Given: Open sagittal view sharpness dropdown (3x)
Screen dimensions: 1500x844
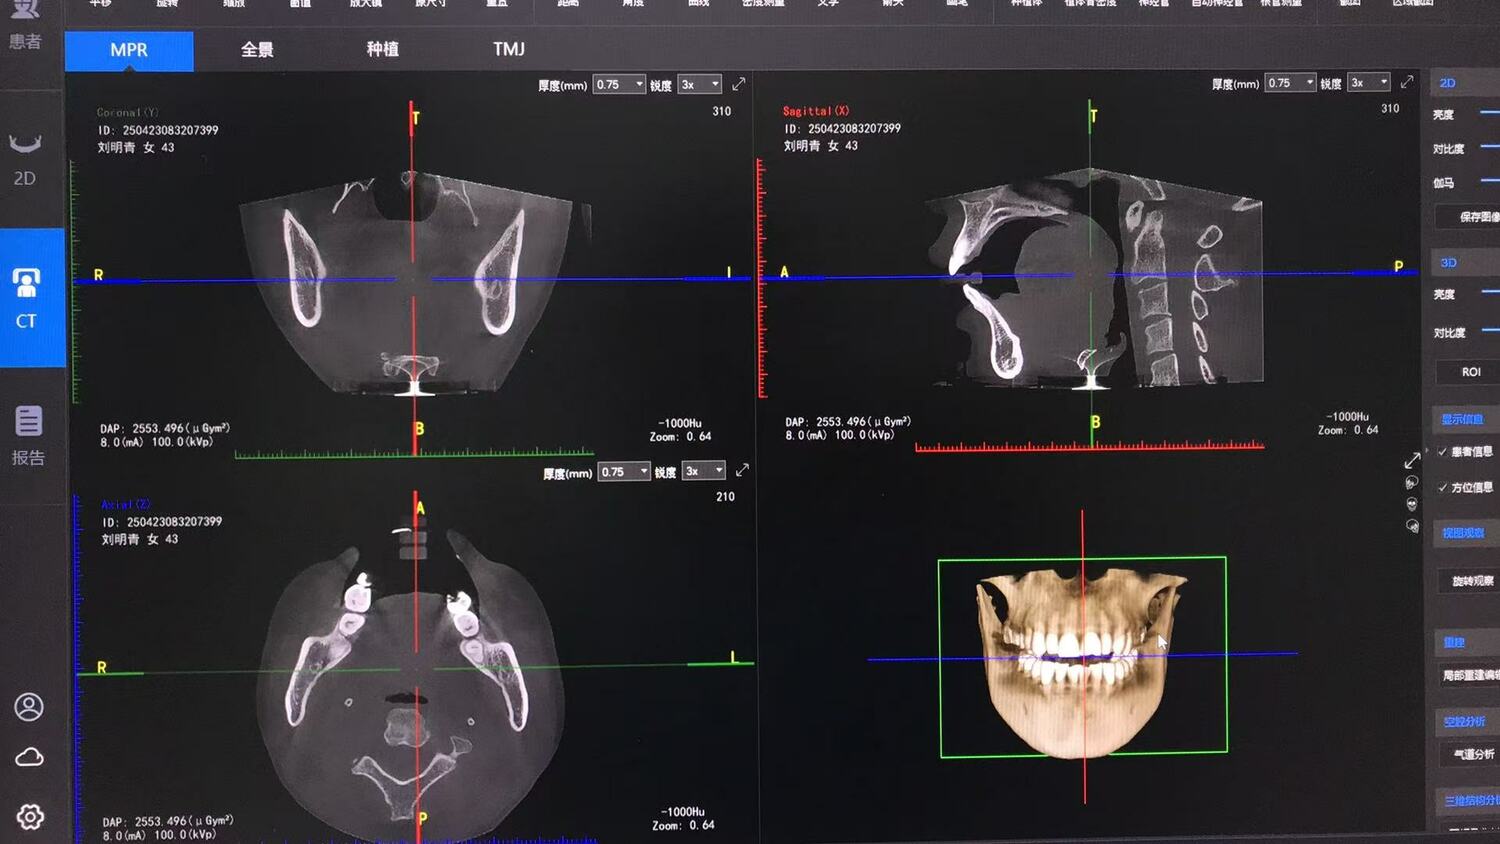Looking at the screenshot, I should (1369, 83).
